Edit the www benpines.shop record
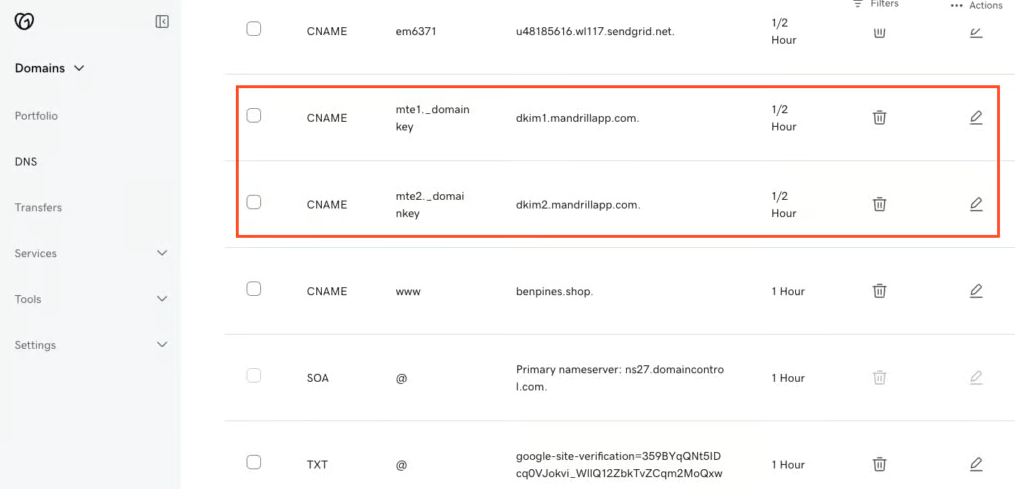 point(976,291)
